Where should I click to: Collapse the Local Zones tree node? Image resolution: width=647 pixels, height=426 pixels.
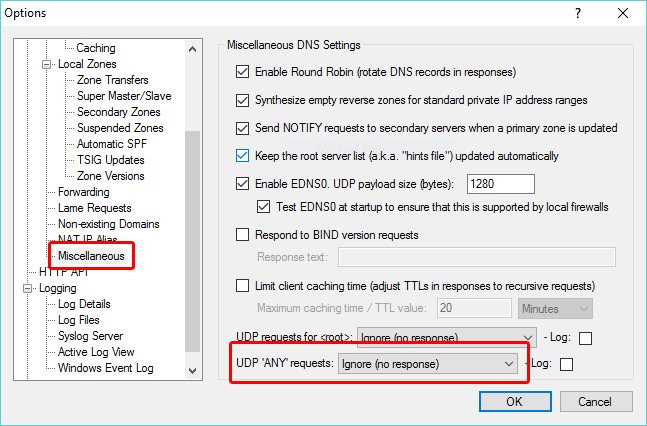click(x=46, y=64)
